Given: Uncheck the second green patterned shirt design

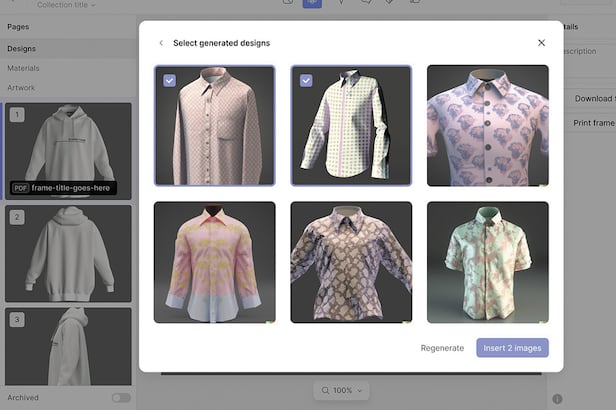Looking at the screenshot, I should click(305, 80).
